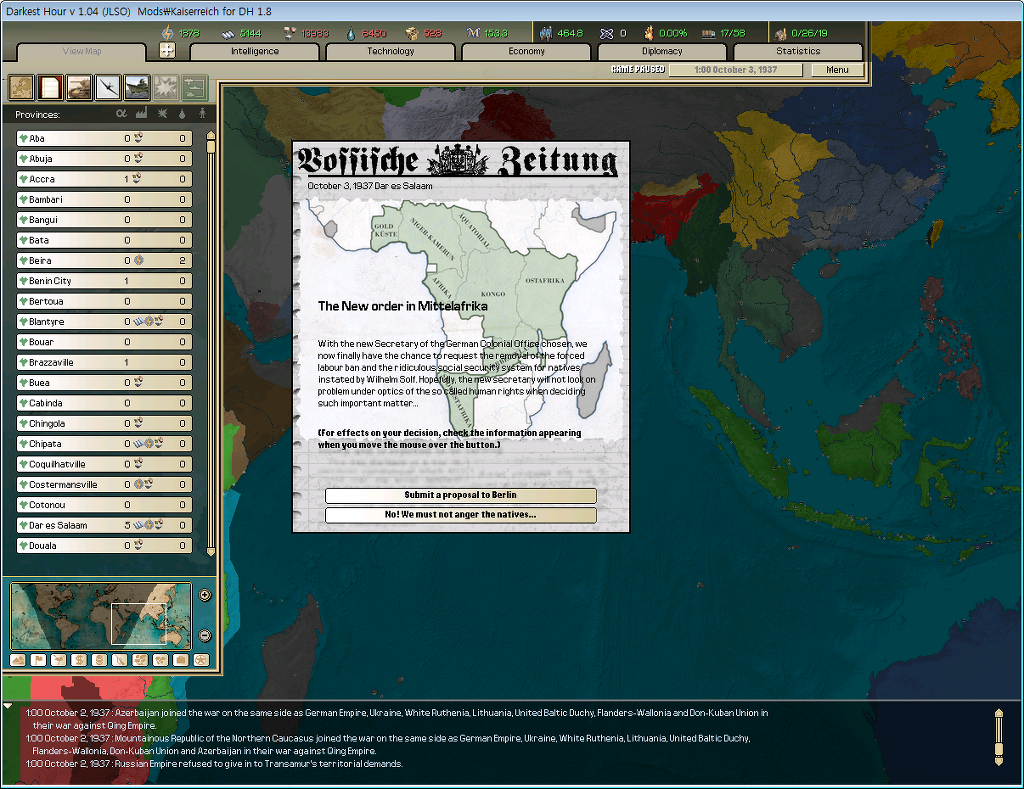Viewport: 1024px width, 789px height.
Task: Click the dissent flame icon
Action: coord(649,33)
